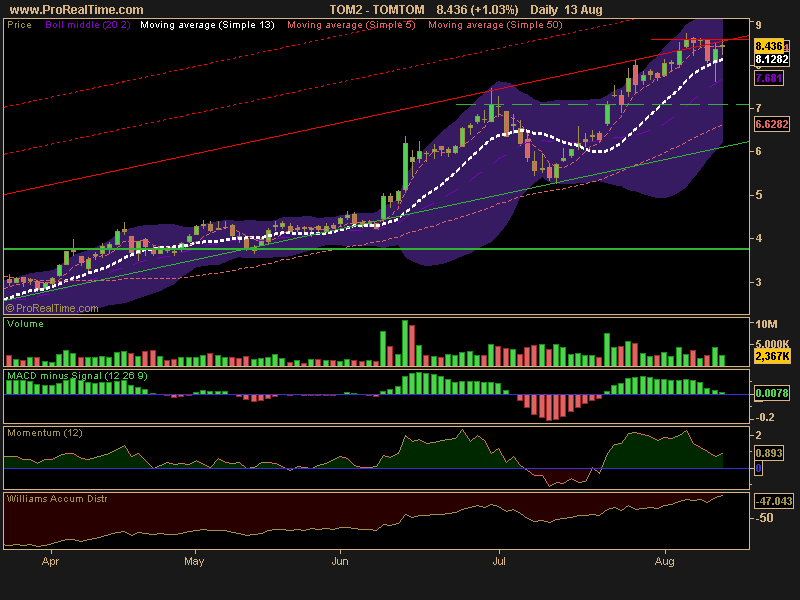
Task: Click the 0.0078 MACD value tag
Action: tap(772, 393)
